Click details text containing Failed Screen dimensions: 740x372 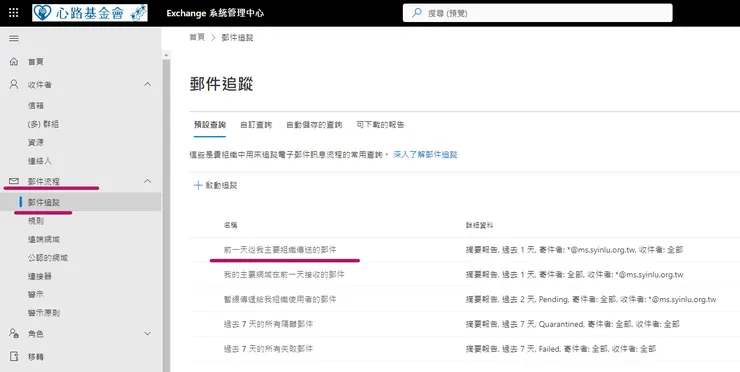pyautogui.click(x=561, y=349)
